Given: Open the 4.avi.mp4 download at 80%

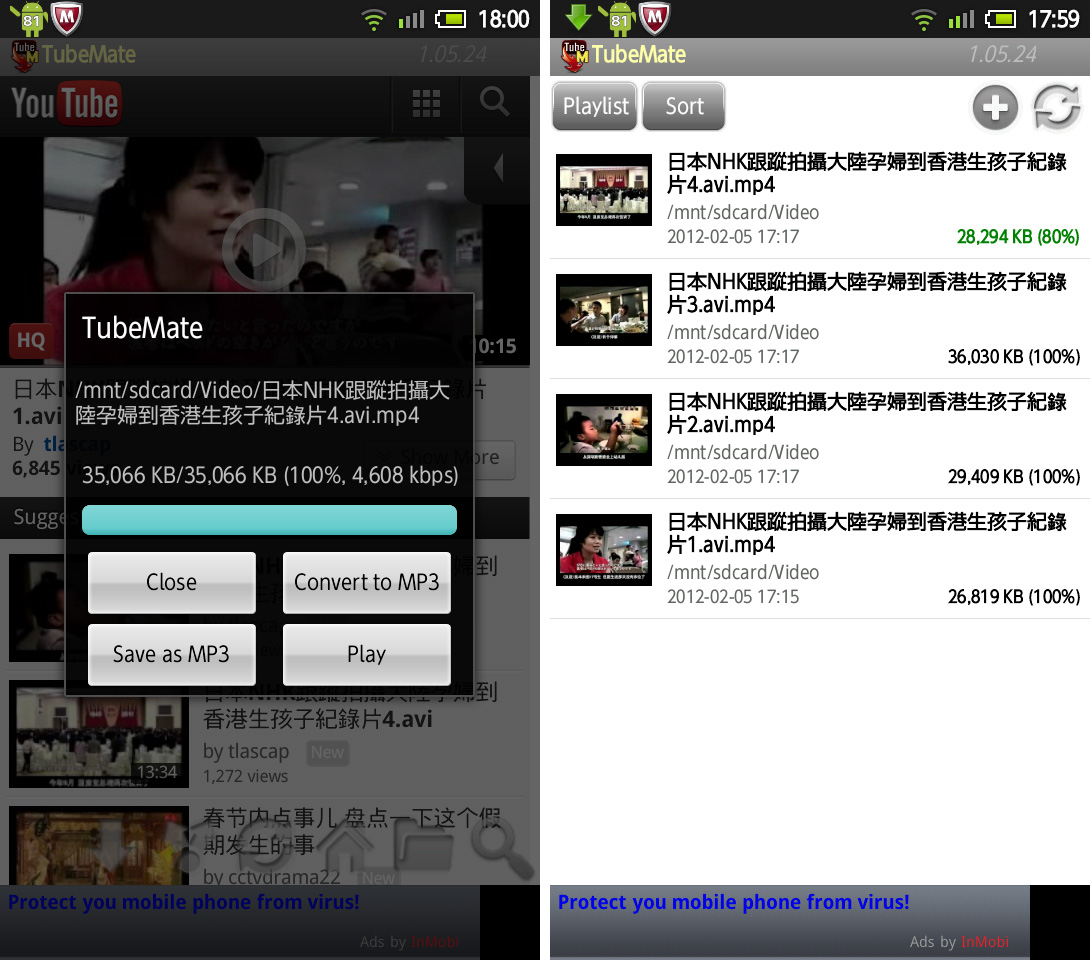Looking at the screenshot, I should 818,199.
